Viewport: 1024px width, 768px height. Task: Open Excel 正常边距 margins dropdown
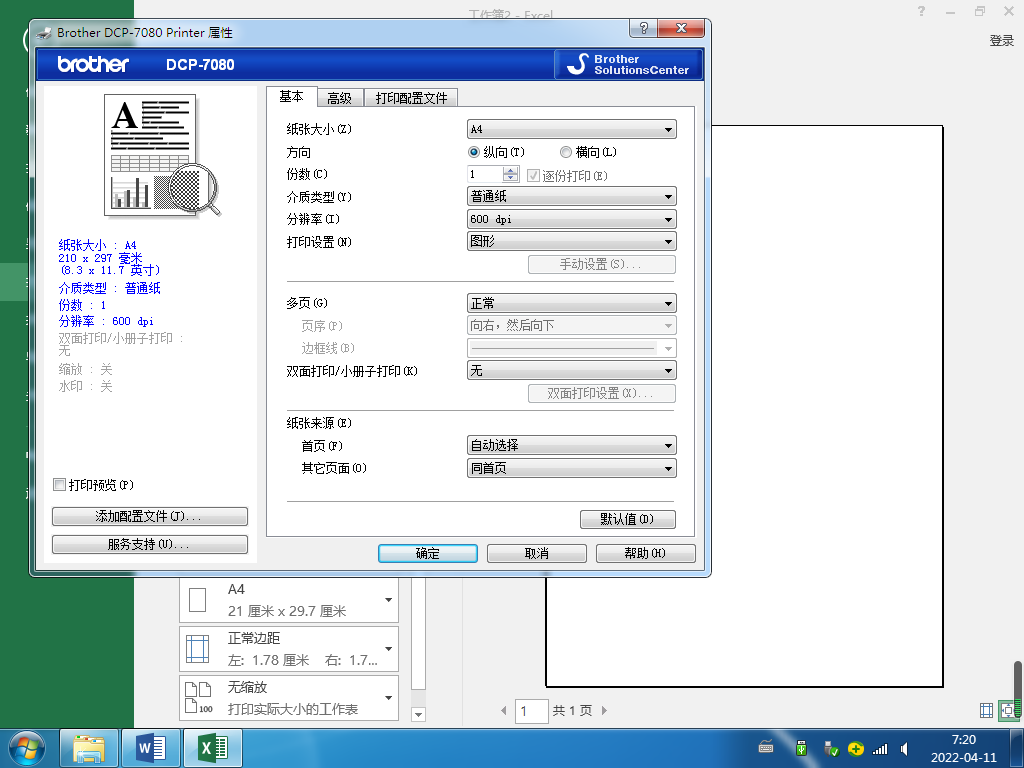289,649
